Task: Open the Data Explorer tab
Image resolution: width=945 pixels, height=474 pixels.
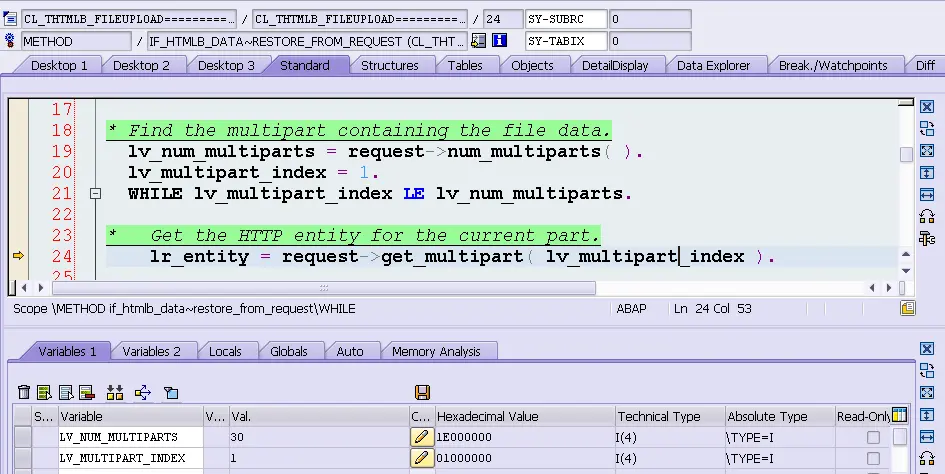Action: (714, 65)
